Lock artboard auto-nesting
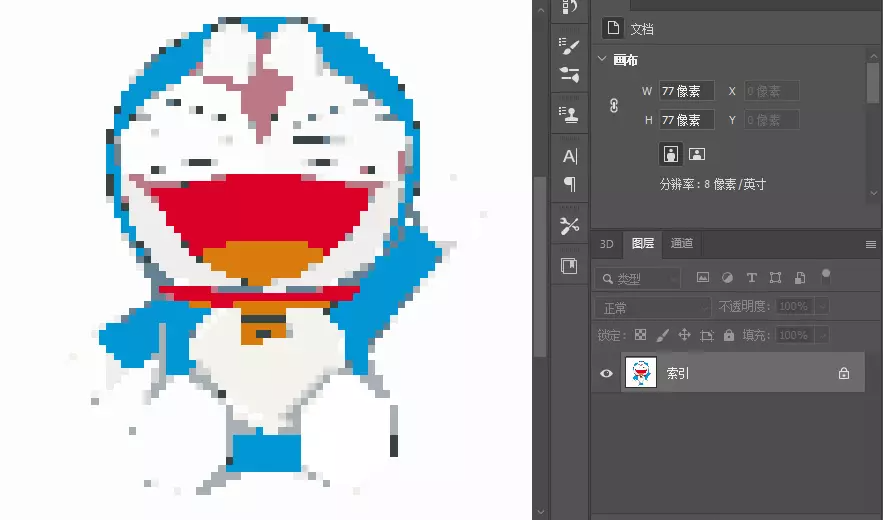Viewport: 883px width, 520px height. pos(707,336)
